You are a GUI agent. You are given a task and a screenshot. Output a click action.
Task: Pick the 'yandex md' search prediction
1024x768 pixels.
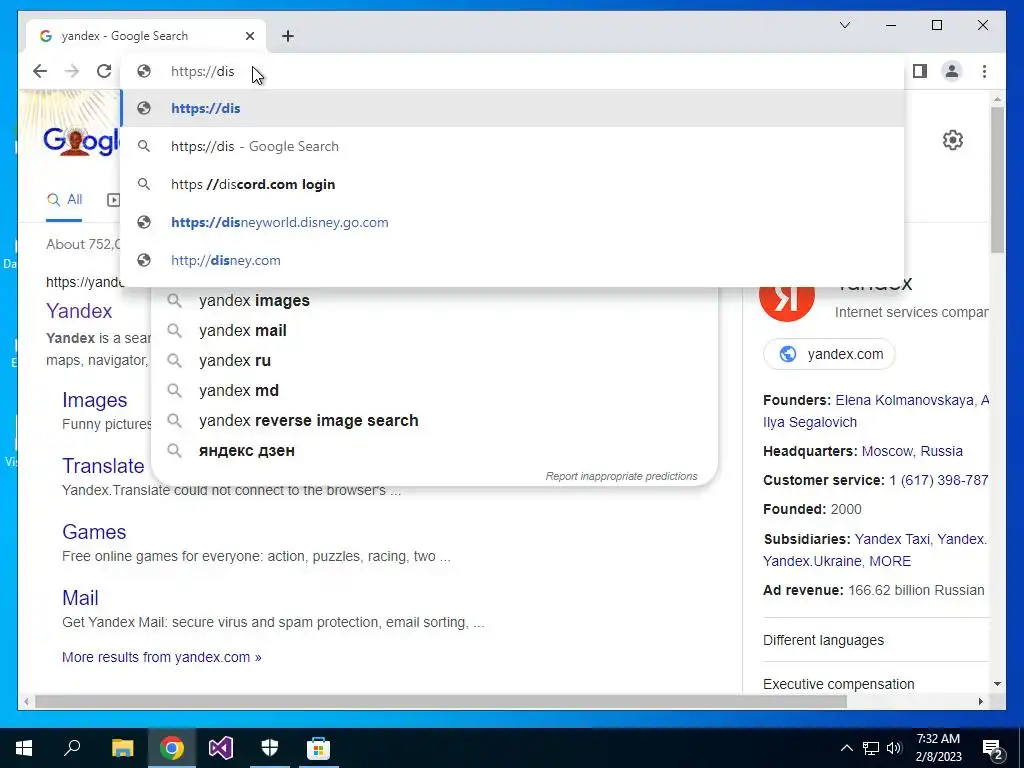pos(434,391)
